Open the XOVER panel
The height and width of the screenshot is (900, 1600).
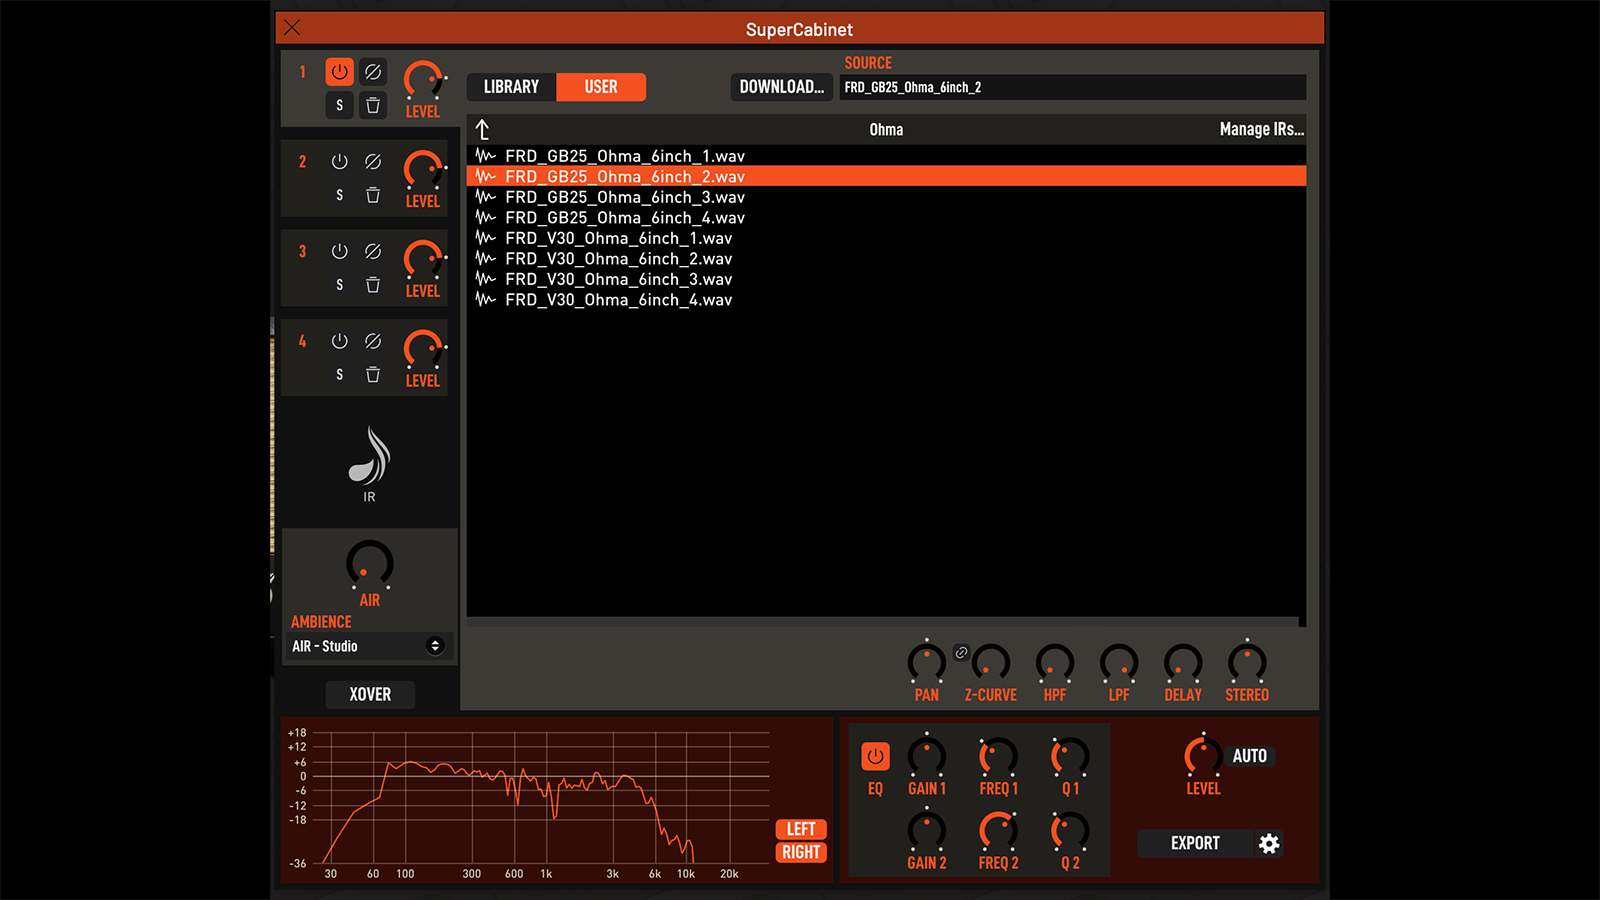tap(370, 694)
